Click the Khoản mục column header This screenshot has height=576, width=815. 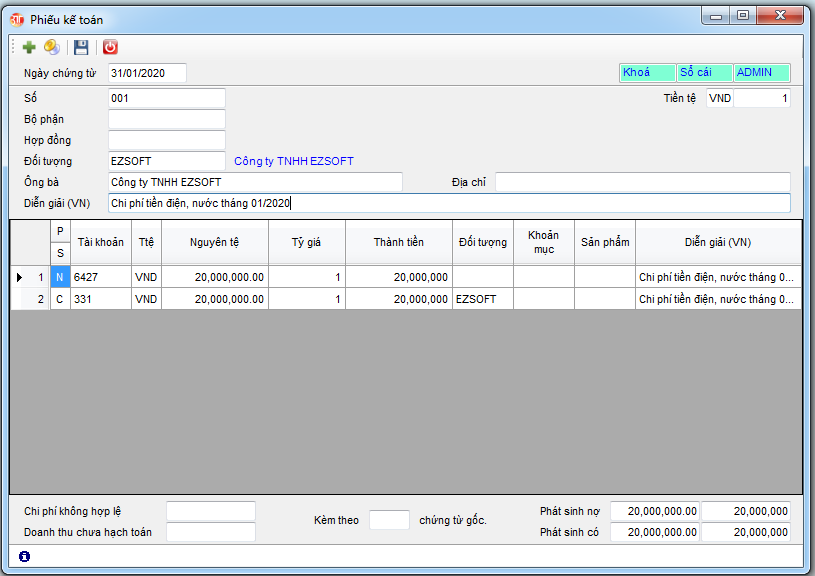click(544, 242)
